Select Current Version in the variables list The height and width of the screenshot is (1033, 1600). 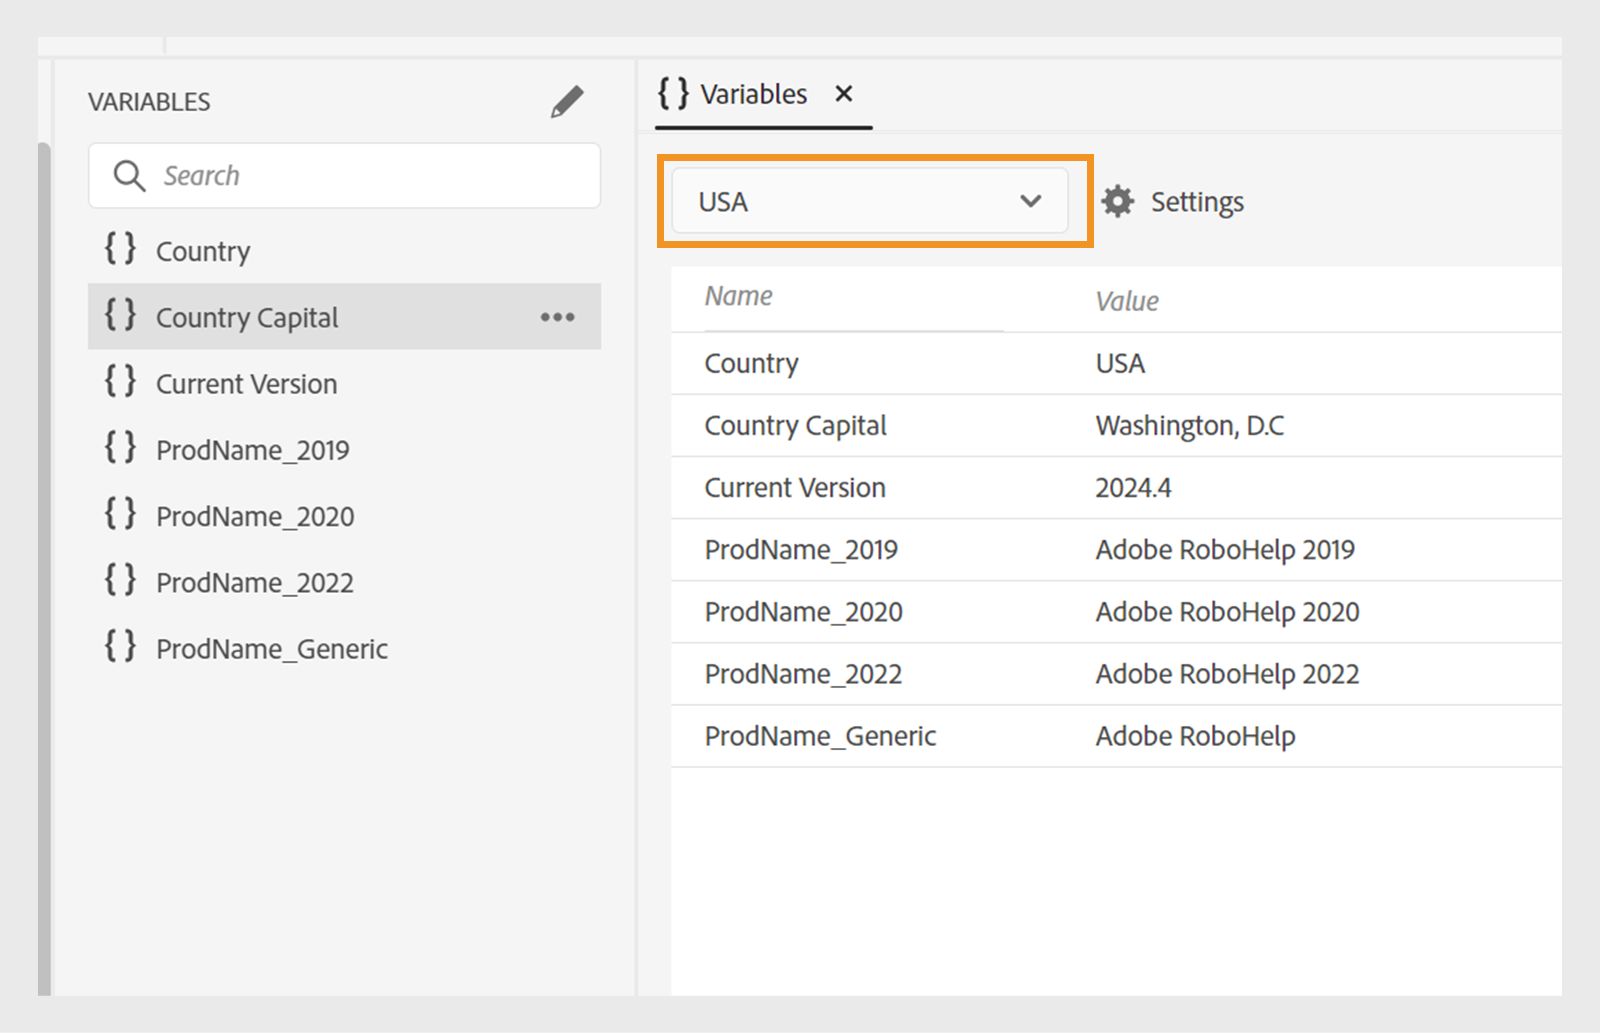344,383
